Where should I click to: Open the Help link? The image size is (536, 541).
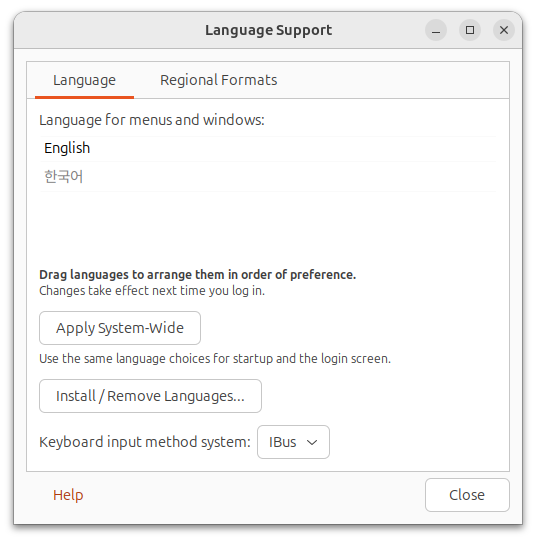click(68, 495)
